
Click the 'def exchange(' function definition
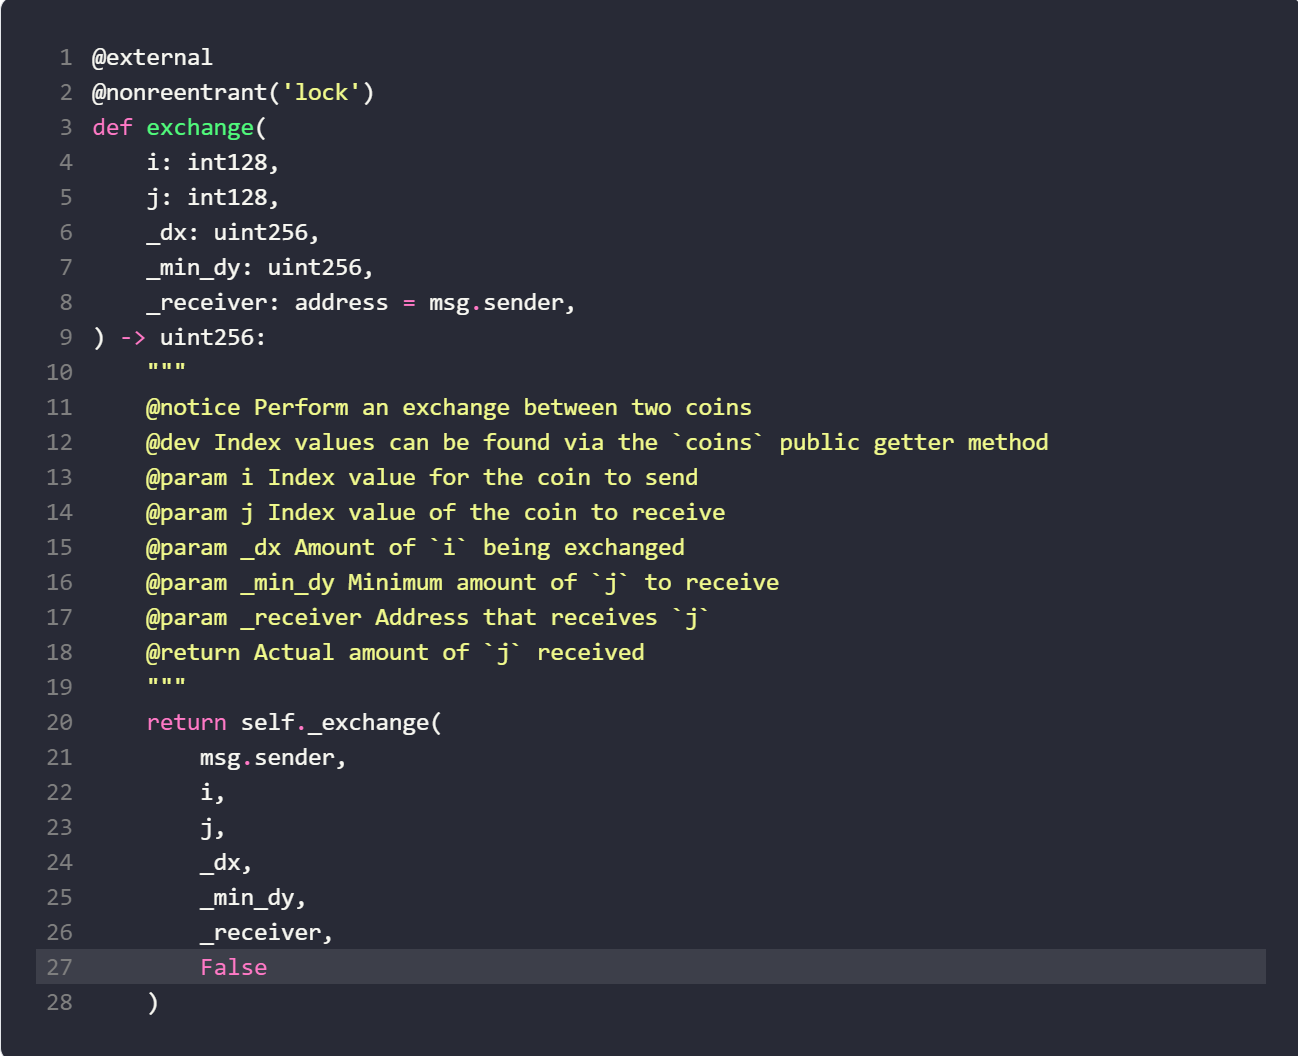180,127
